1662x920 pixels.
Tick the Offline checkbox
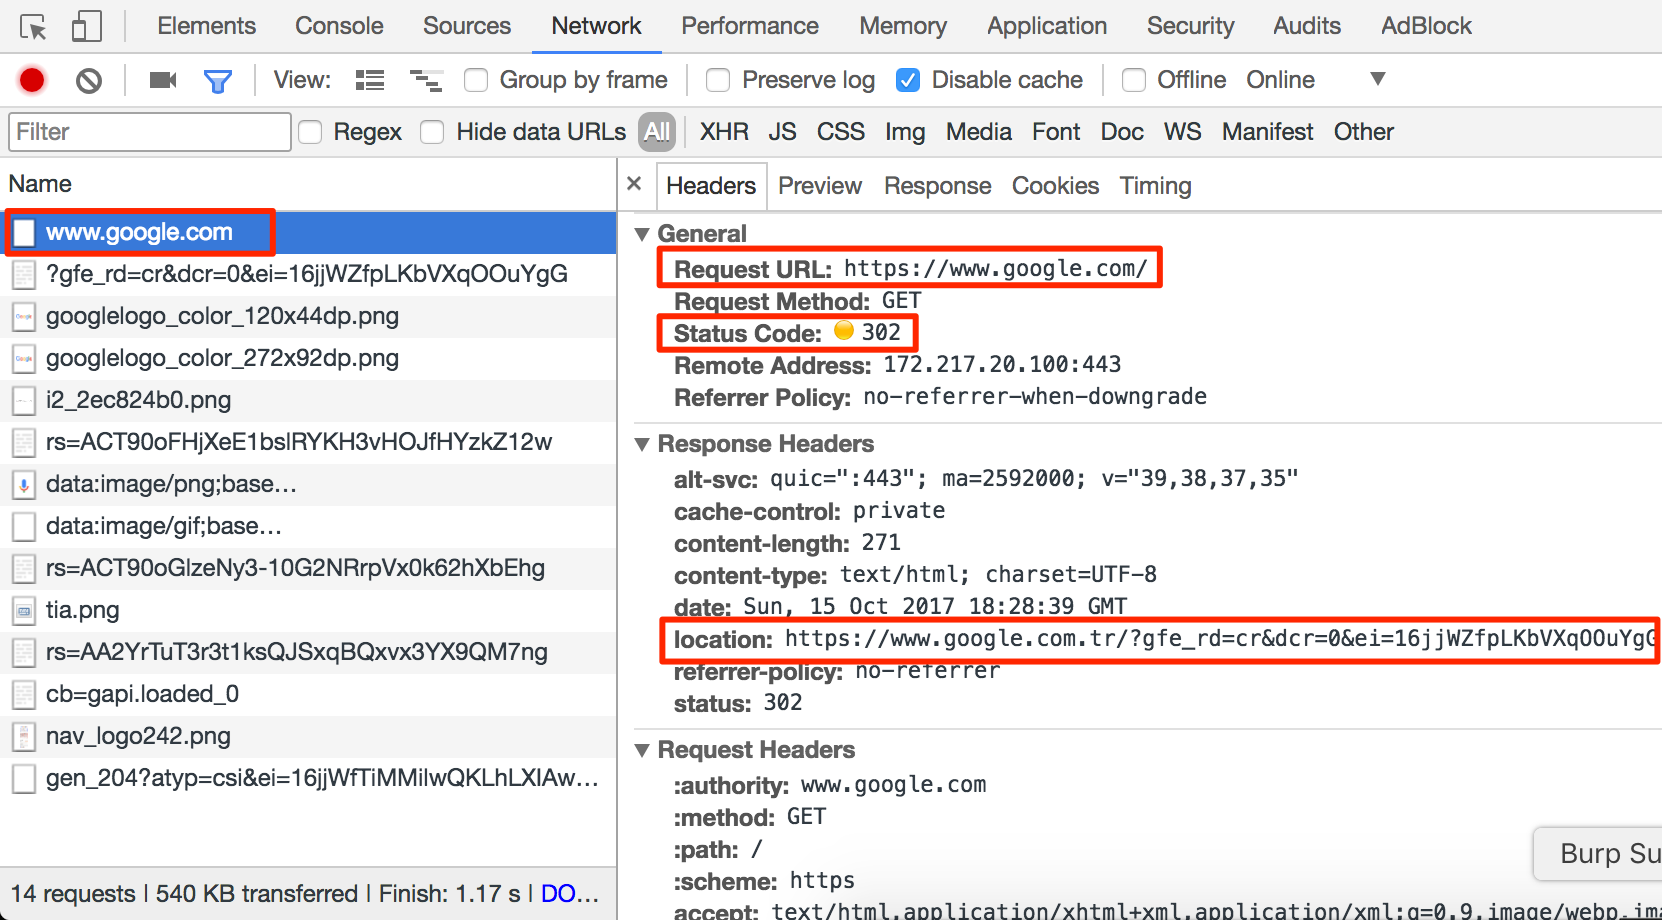(x=1134, y=80)
